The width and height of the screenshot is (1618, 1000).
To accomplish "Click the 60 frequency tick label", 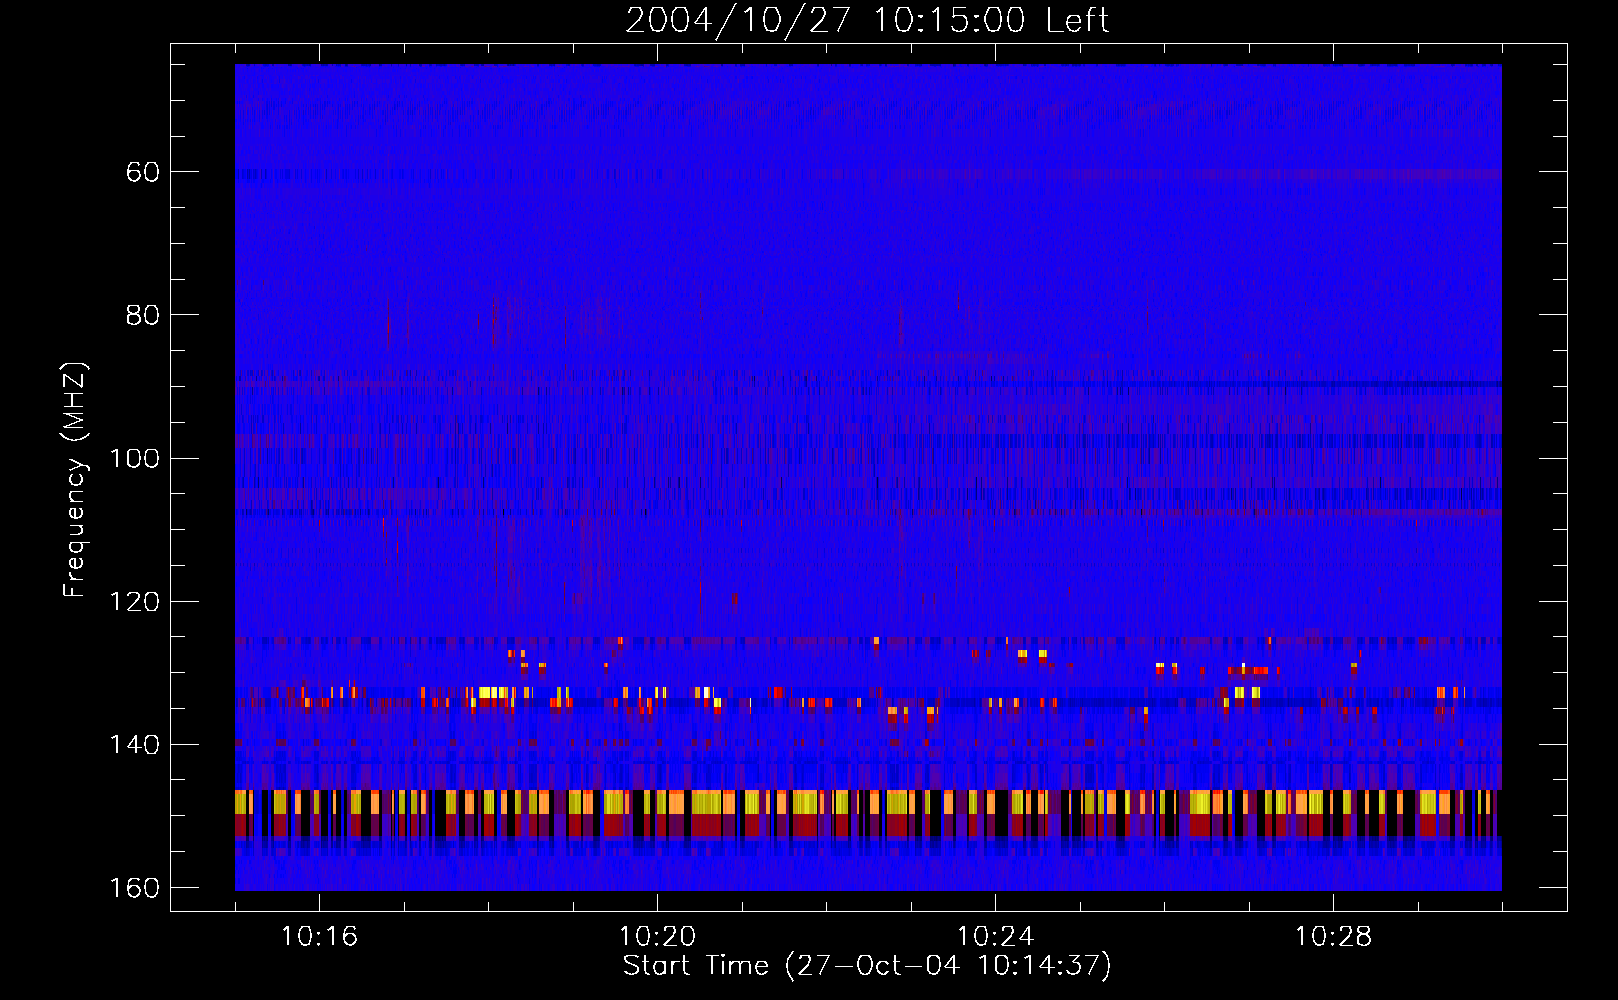I will [x=143, y=172].
